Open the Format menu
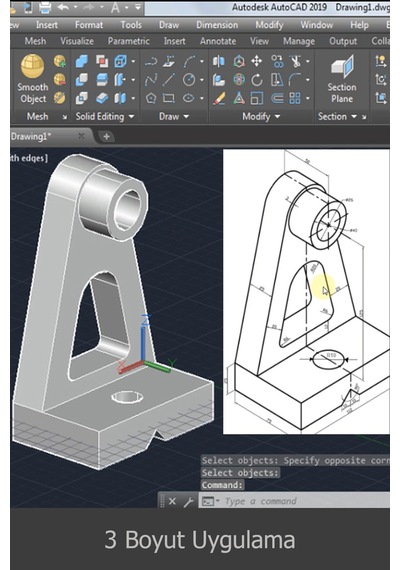Screen dimensions: 400x570 89,25
